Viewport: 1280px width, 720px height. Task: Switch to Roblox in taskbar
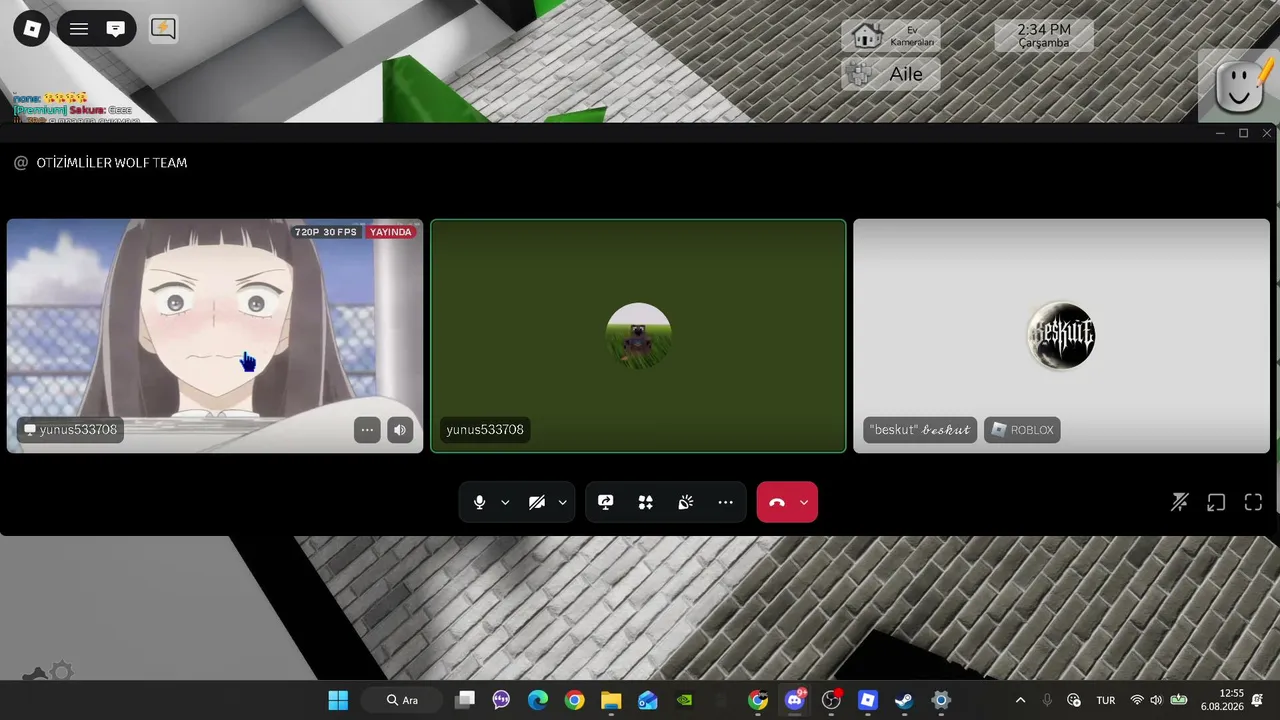click(868, 700)
